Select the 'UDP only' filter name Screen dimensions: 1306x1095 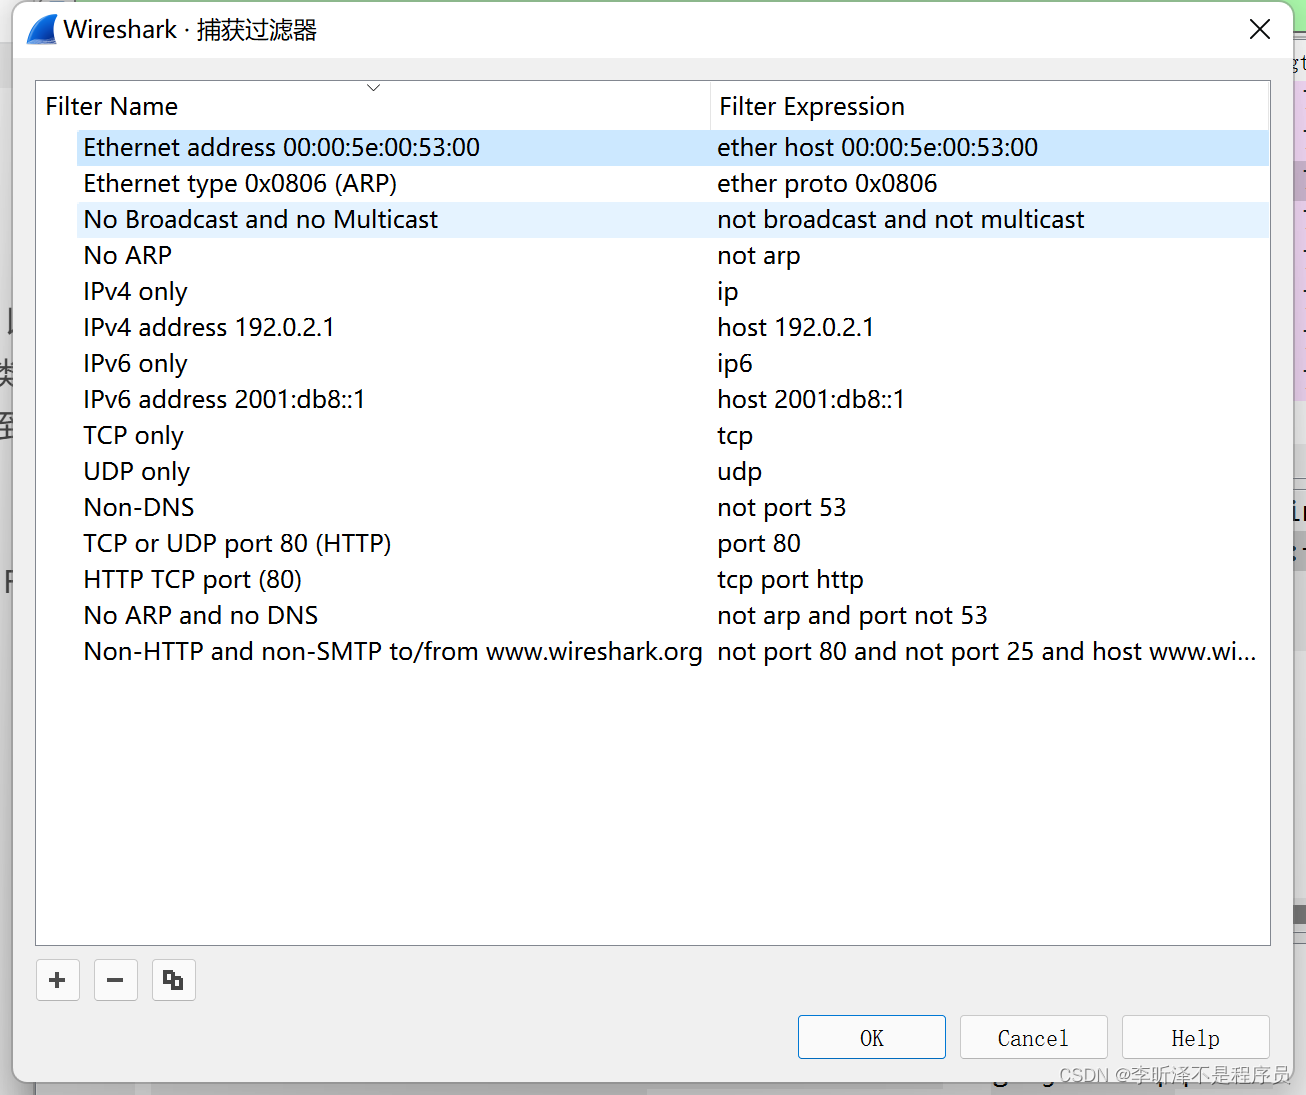click(x=137, y=472)
